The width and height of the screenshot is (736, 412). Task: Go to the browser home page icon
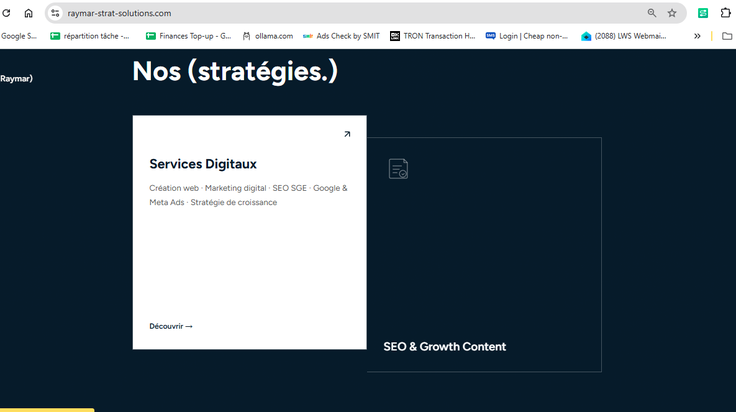(x=29, y=13)
